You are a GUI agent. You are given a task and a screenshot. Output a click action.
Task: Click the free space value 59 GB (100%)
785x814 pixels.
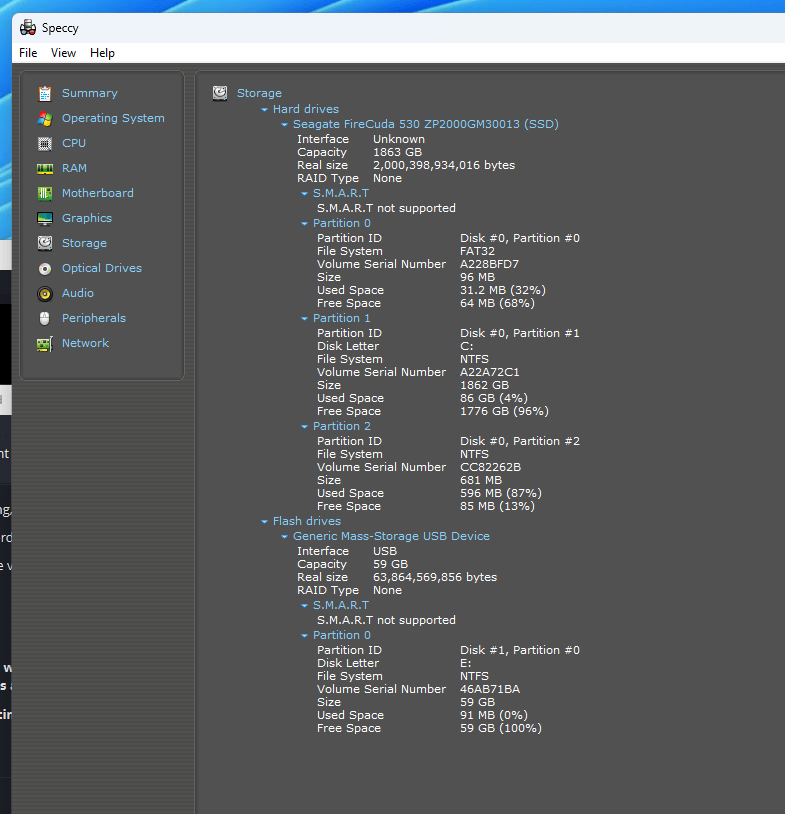click(x=500, y=728)
